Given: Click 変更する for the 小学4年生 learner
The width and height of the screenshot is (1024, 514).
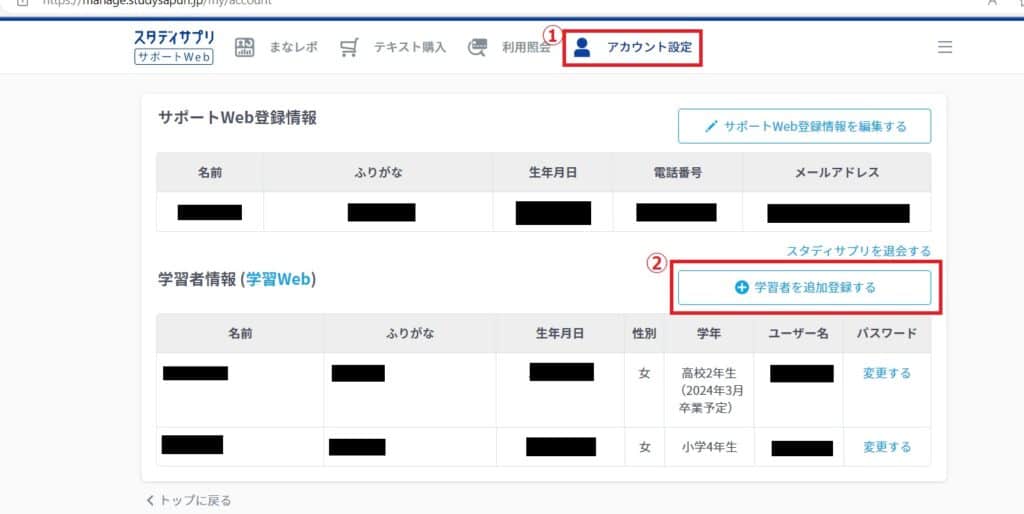Looking at the screenshot, I should click(887, 447).
